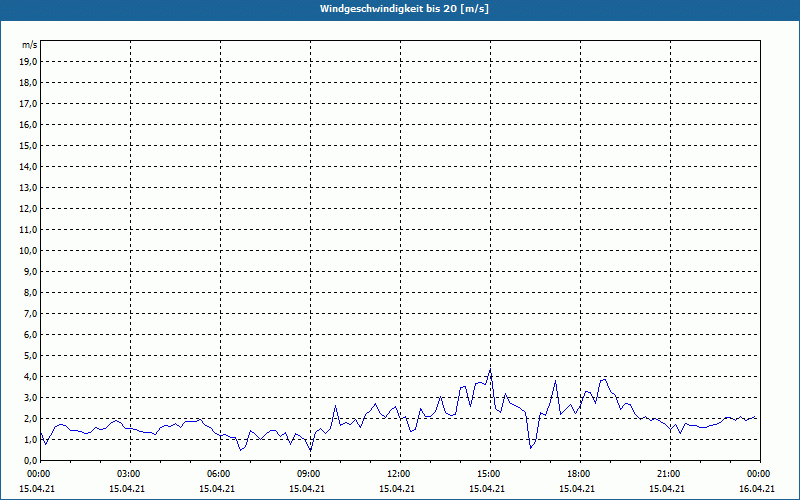Image resolution: width=800 pixels, height=500 pixels.
Task: Select the 14,0 y-axis value
Action: [x=28, y=166]
